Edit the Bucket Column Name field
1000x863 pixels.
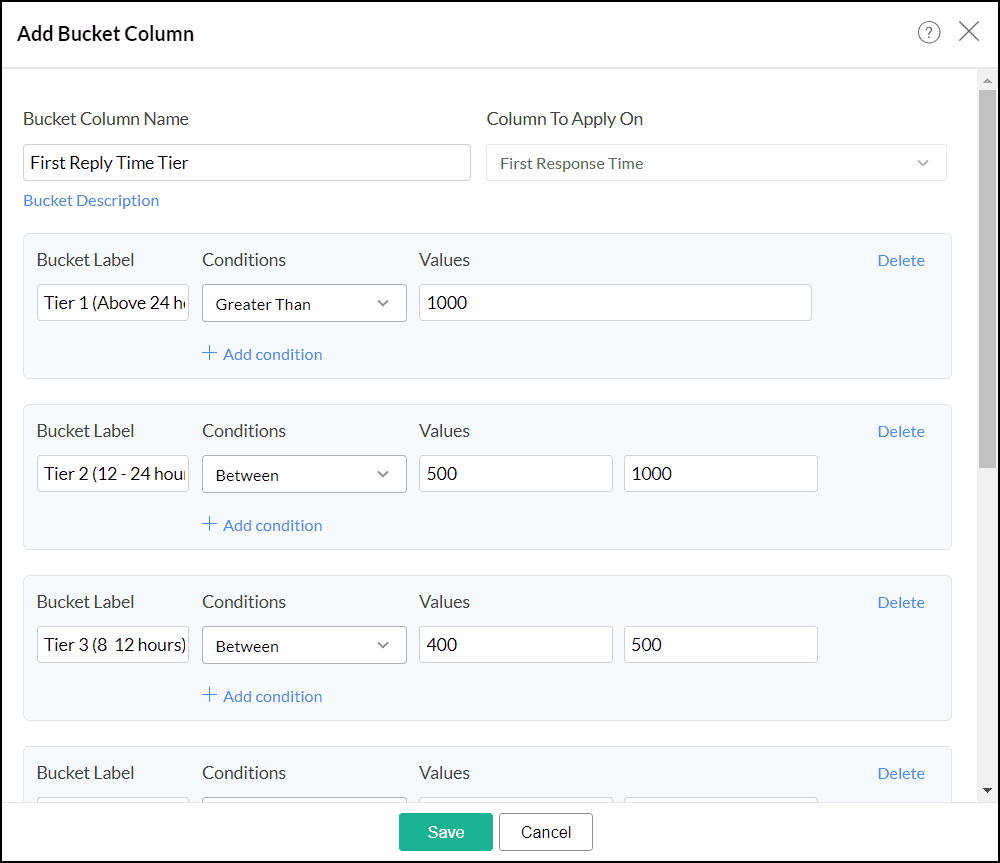(246, 163)
